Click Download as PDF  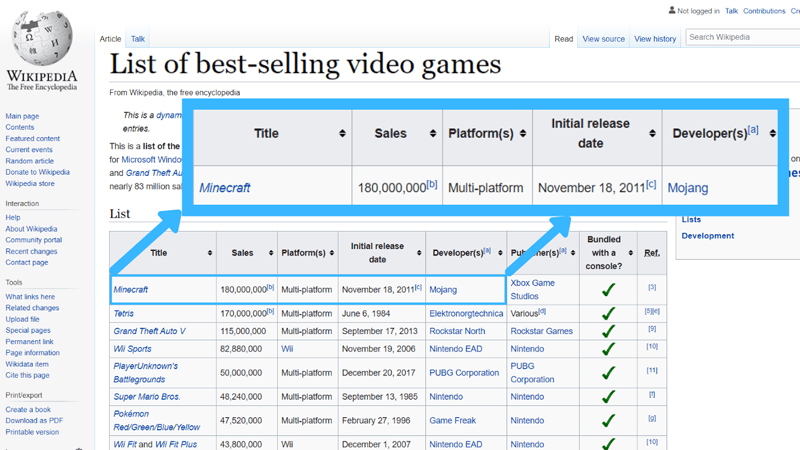tap(34, 421)
